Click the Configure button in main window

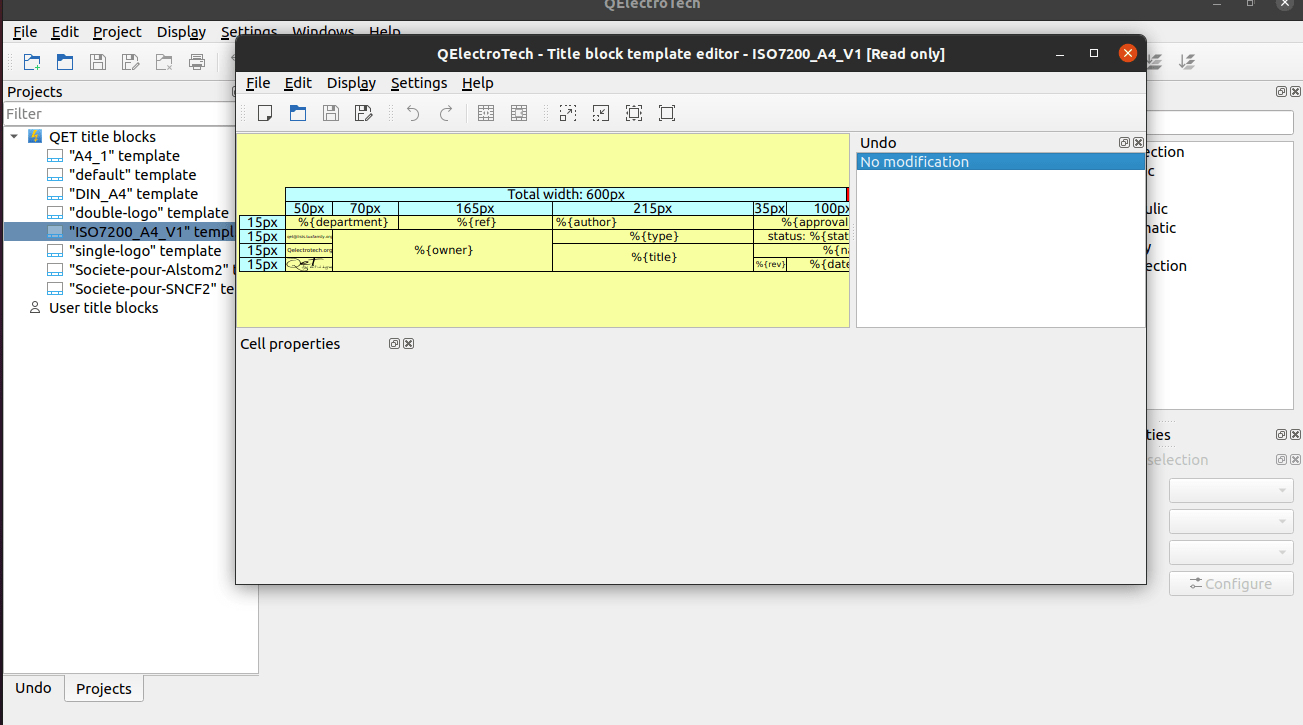[x=1231, y=584]
